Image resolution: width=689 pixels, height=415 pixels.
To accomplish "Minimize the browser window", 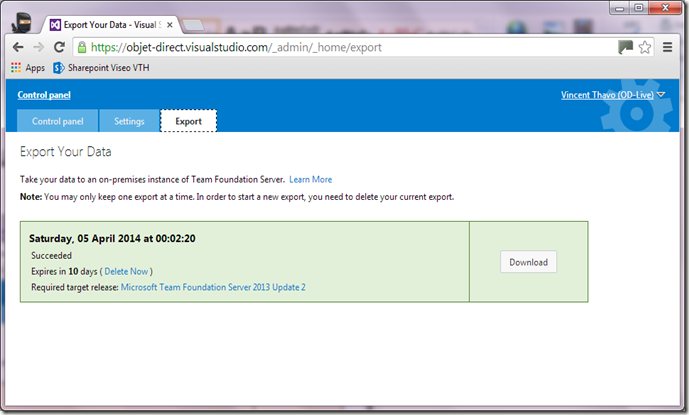I will (620, 8).
